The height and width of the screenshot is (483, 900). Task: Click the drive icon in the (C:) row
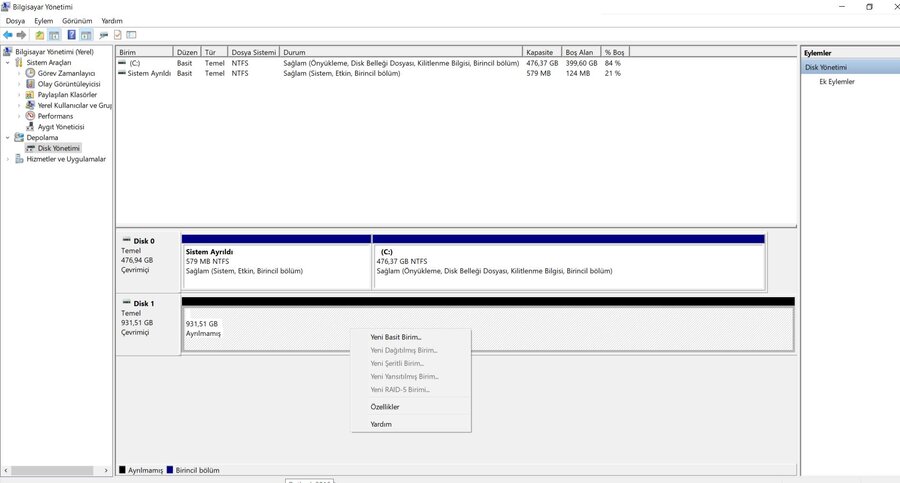click(x=122, y=63)
